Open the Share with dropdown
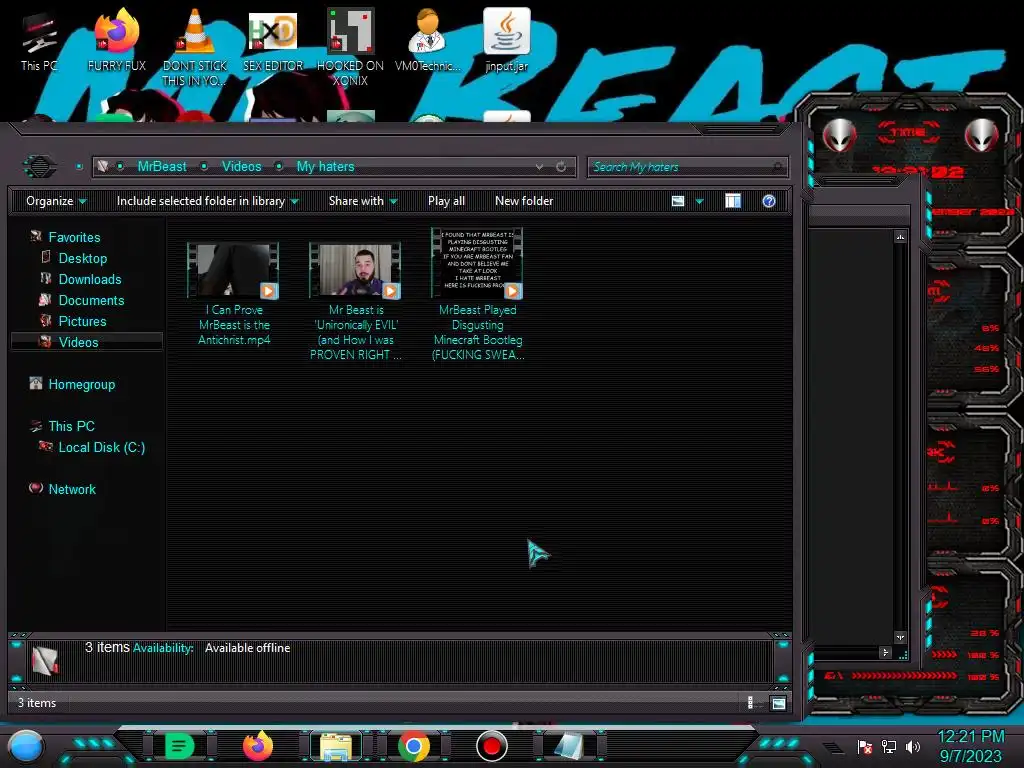This screenshot has width=1024, height=768. [x=362, y=201]
